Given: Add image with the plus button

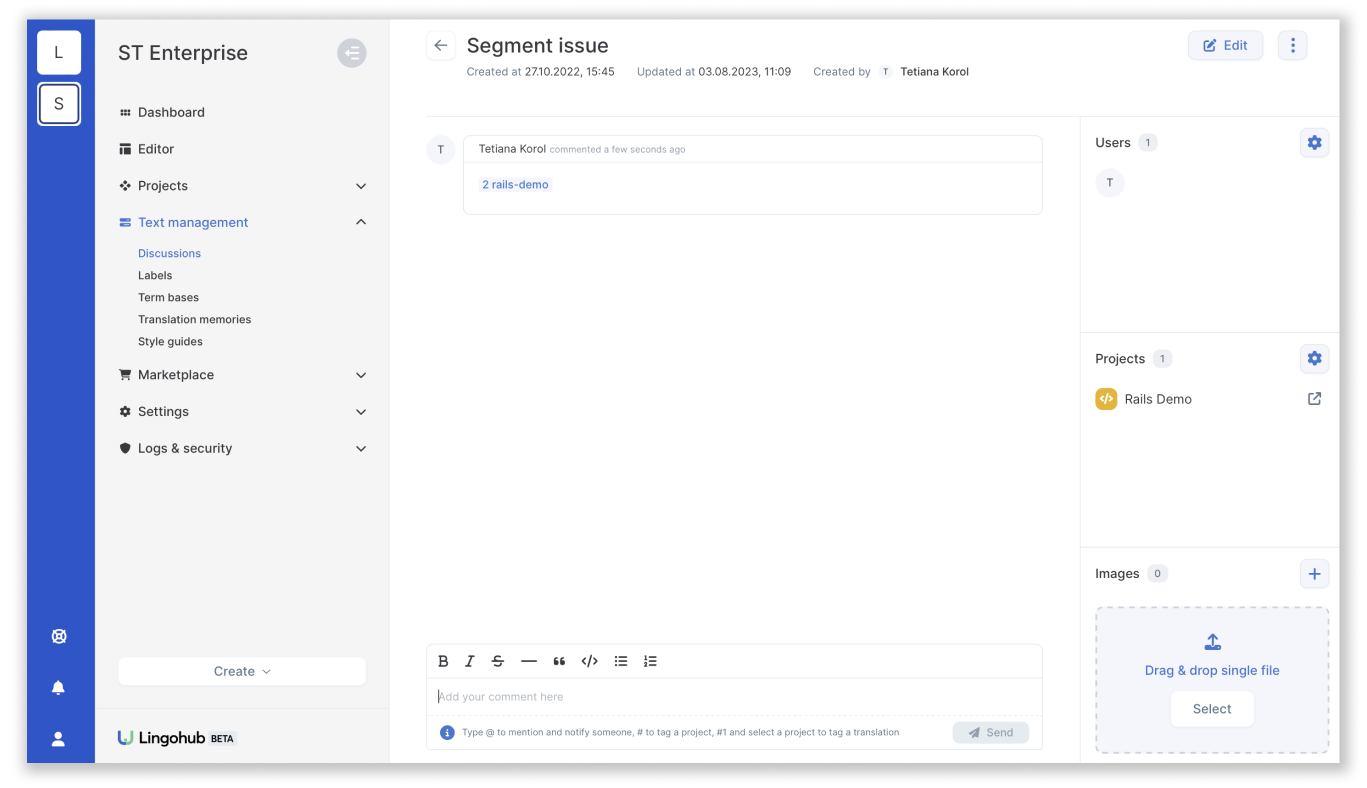Looking at the screenshot, I should click(x=1315, y=574).
